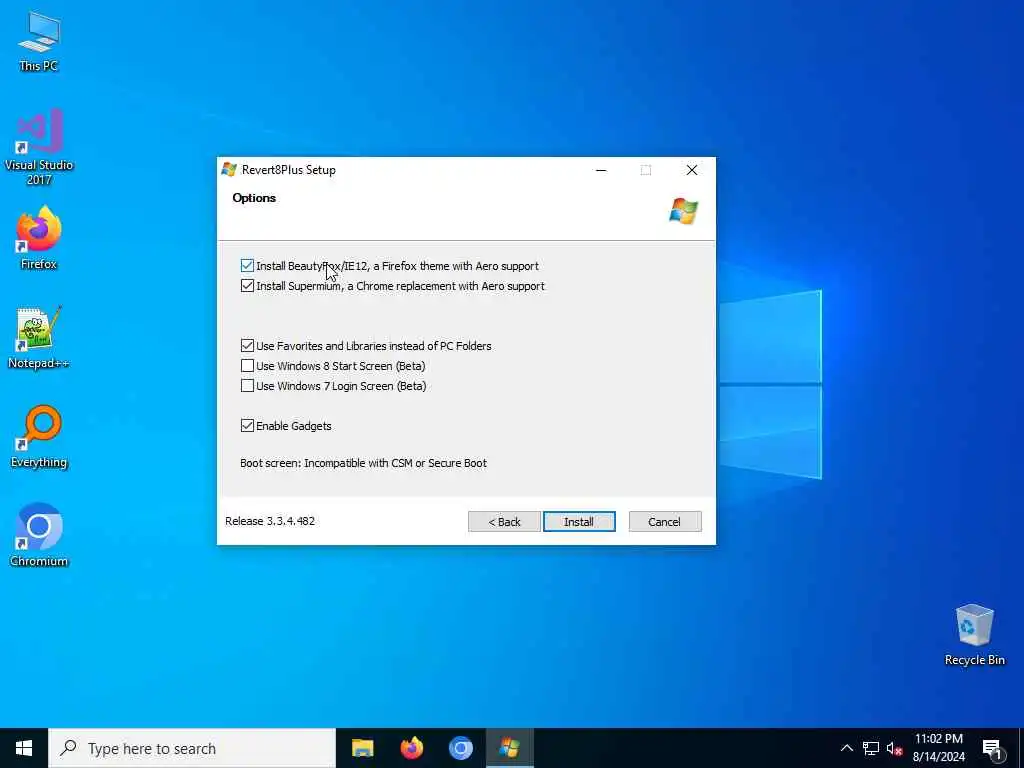Uncheck Install Supermium Chrome replacement
Viewport: 1024px width, 768px height.
247,286
